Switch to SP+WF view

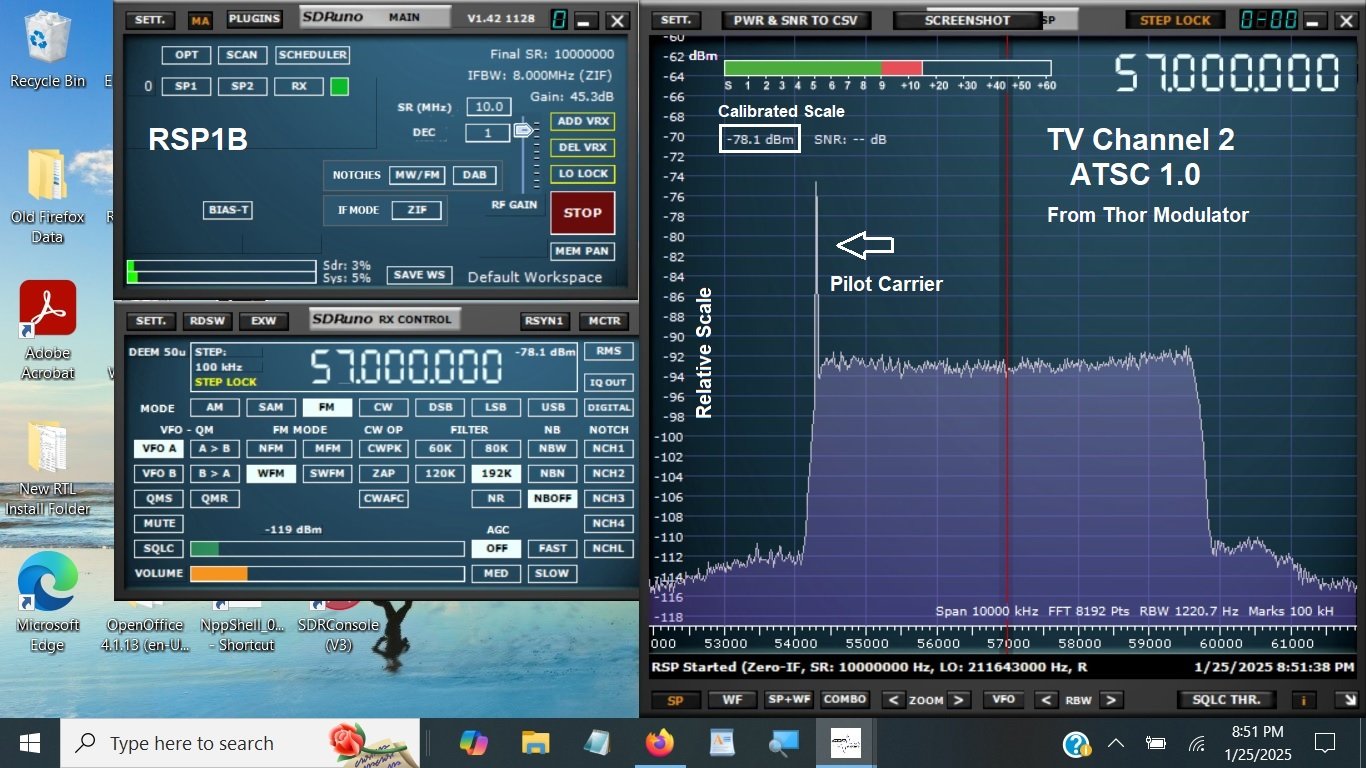pos(789,700)
